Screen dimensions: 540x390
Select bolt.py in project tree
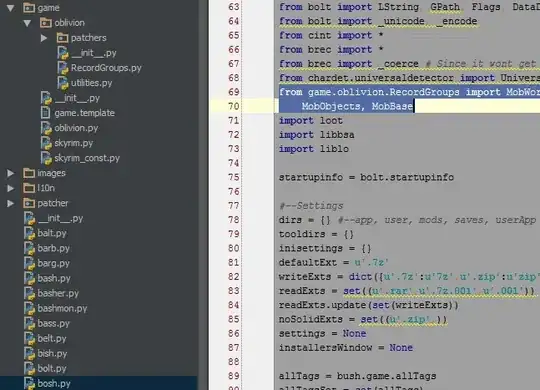52,368
